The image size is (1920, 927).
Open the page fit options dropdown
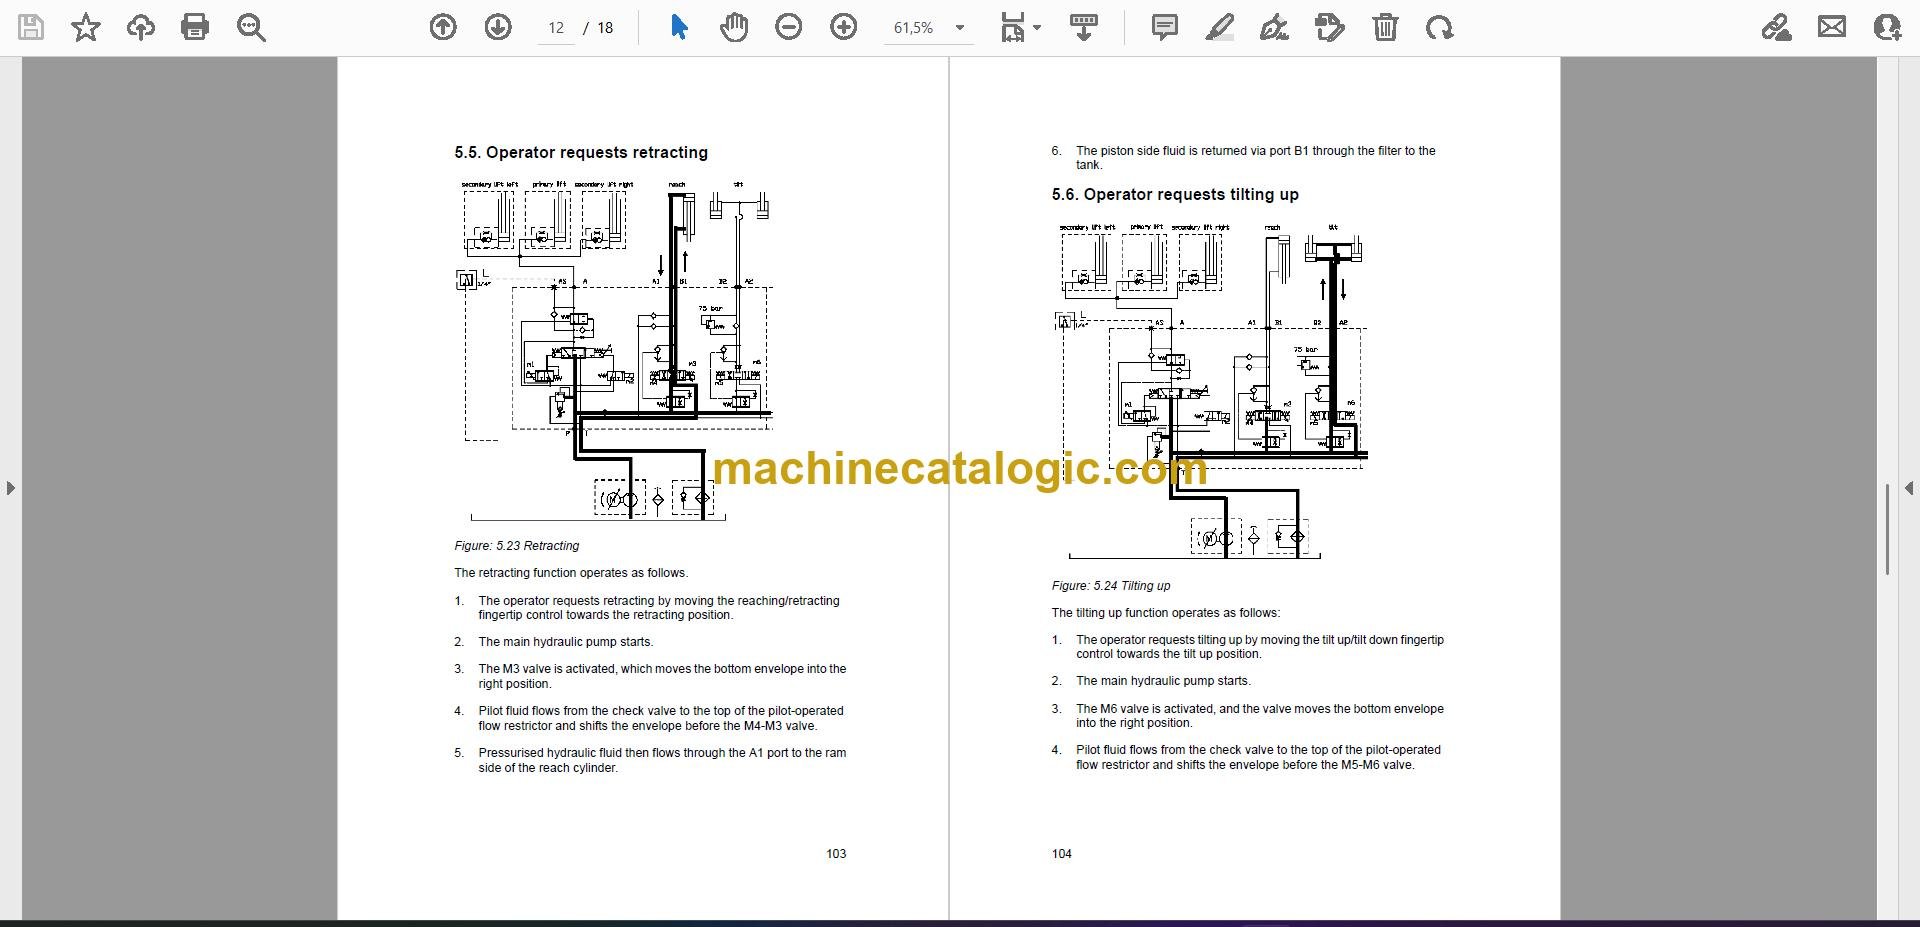pos(1020,27)
